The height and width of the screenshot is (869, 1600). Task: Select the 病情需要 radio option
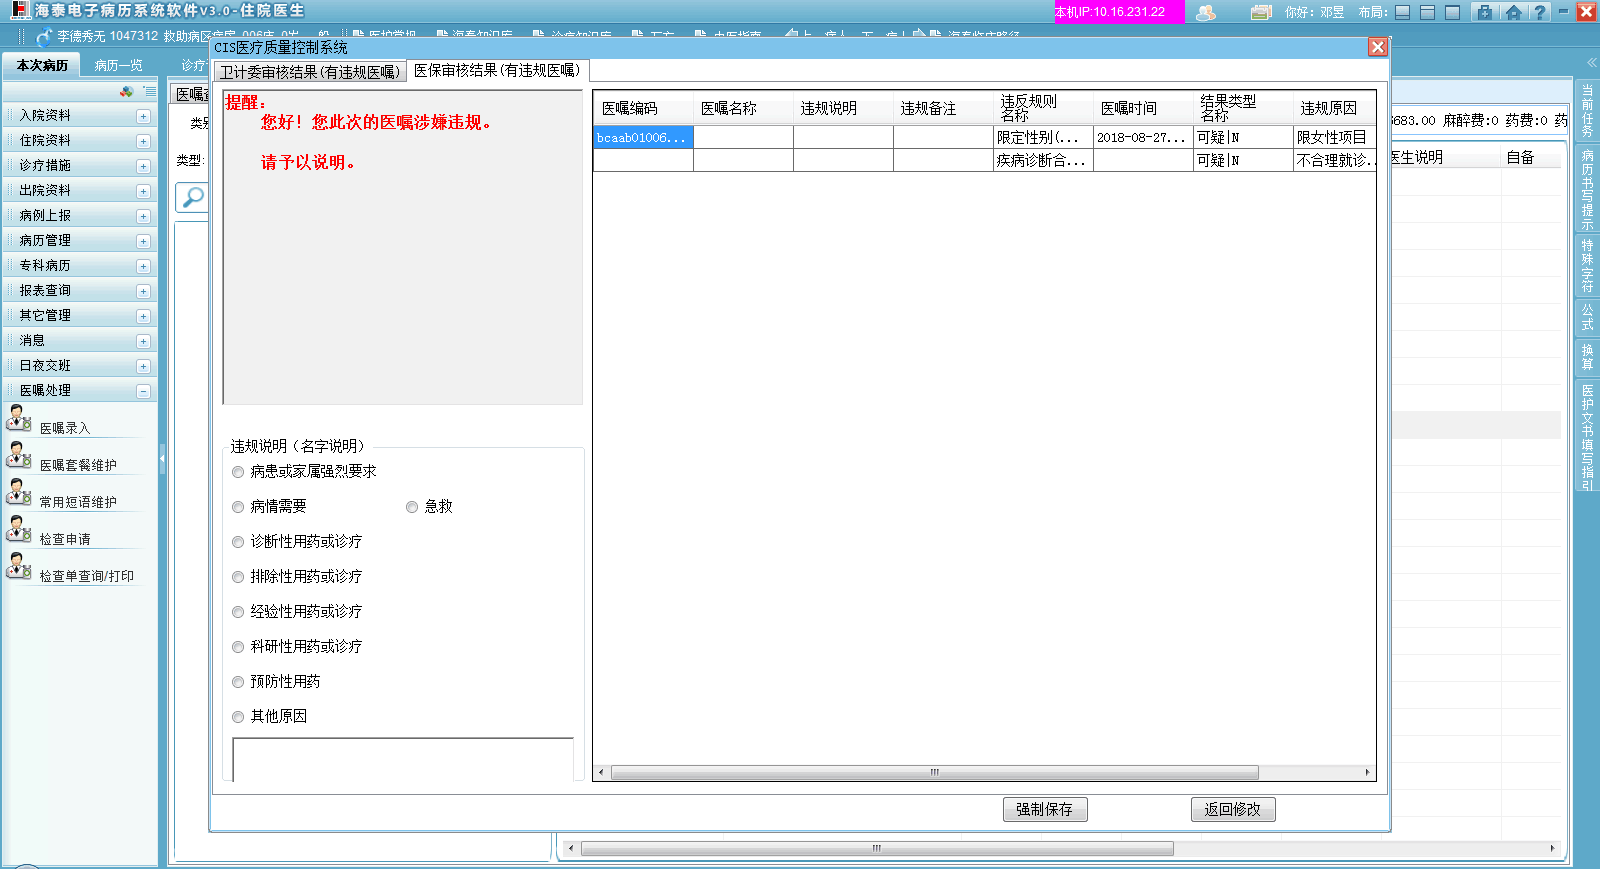(238, 507)
